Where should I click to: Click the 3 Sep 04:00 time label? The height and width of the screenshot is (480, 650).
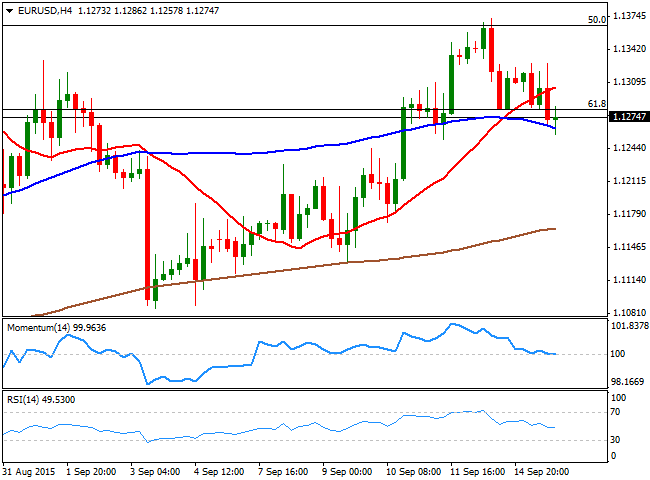coord(155,472)
